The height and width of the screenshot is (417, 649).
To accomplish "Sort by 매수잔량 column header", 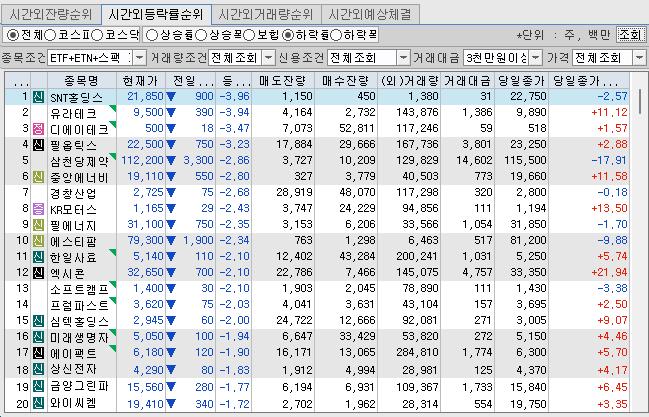I will (346, 81).
